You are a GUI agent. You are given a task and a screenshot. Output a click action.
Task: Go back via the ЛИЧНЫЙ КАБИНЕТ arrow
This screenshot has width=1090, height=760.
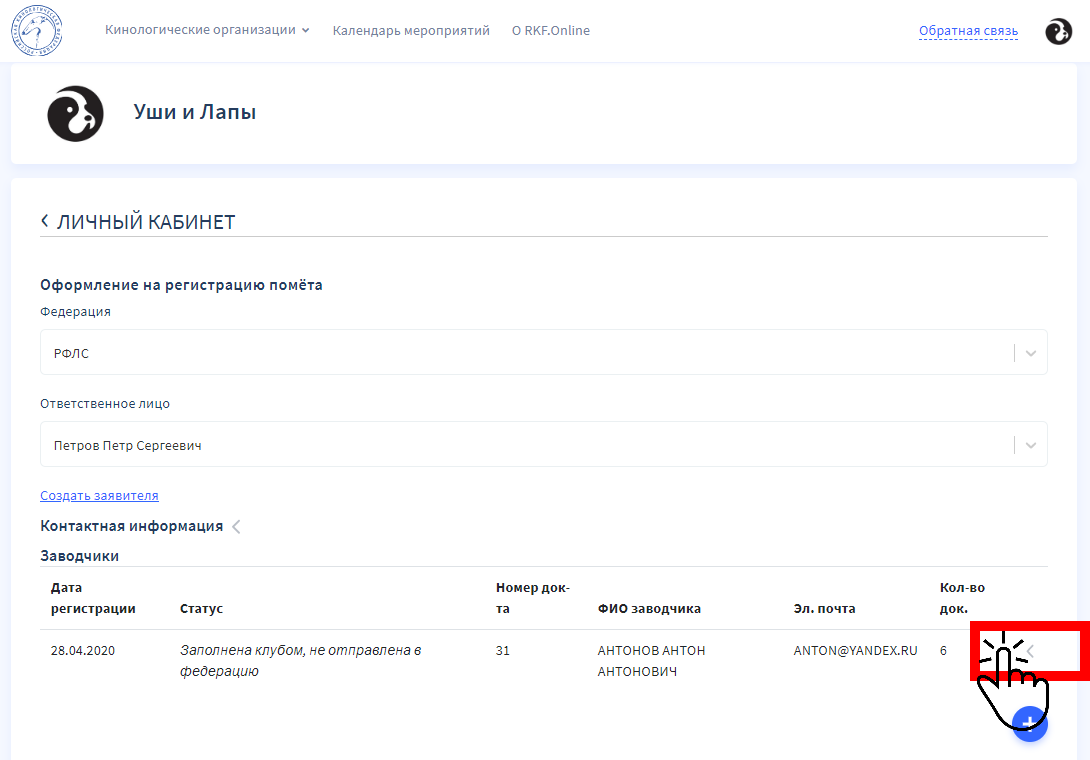click(45, 221)
